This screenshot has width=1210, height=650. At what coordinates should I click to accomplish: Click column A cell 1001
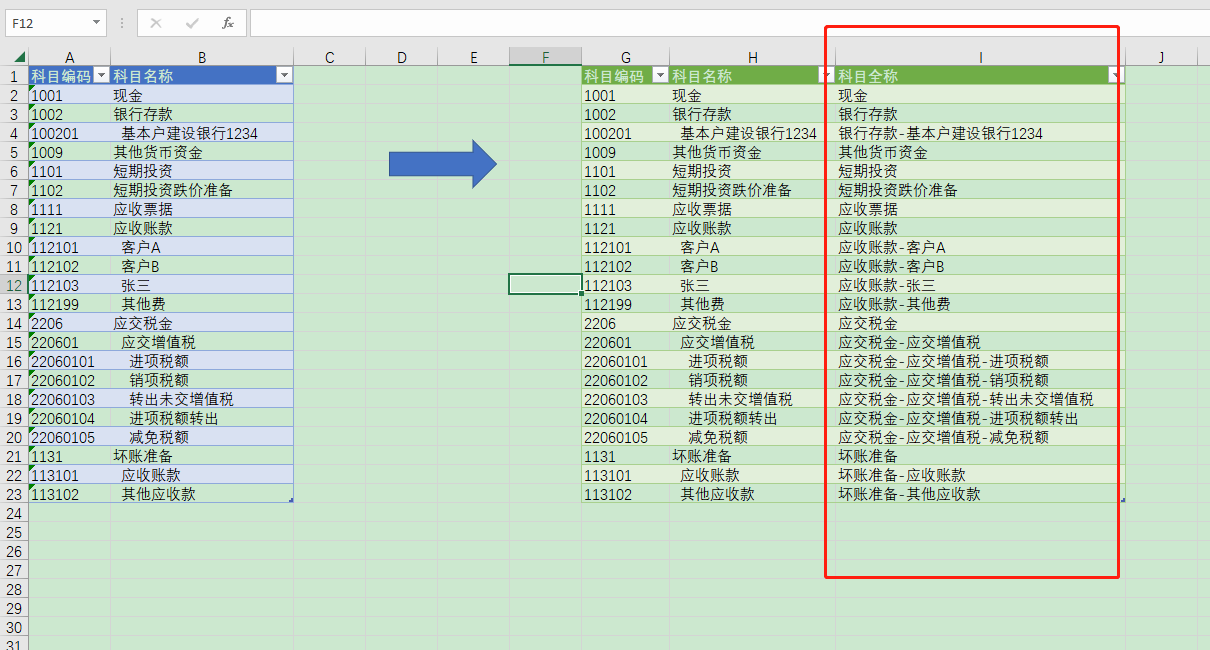click(x=70, y=95)
